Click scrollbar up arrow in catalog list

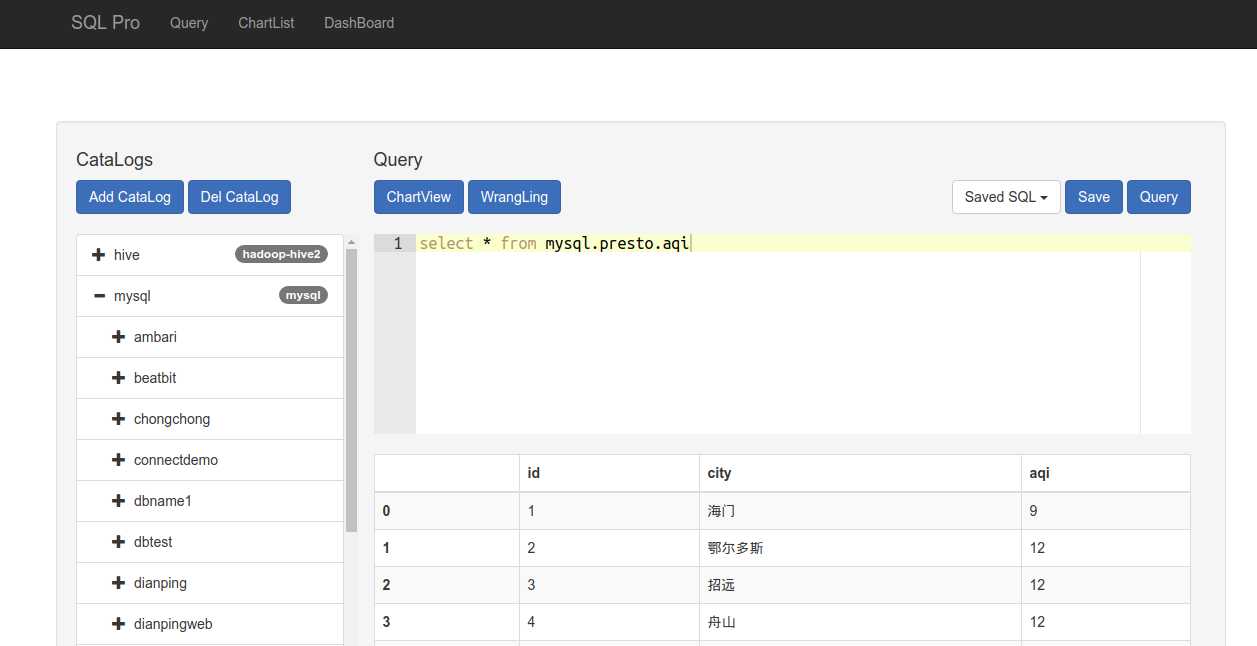point(351,242)
